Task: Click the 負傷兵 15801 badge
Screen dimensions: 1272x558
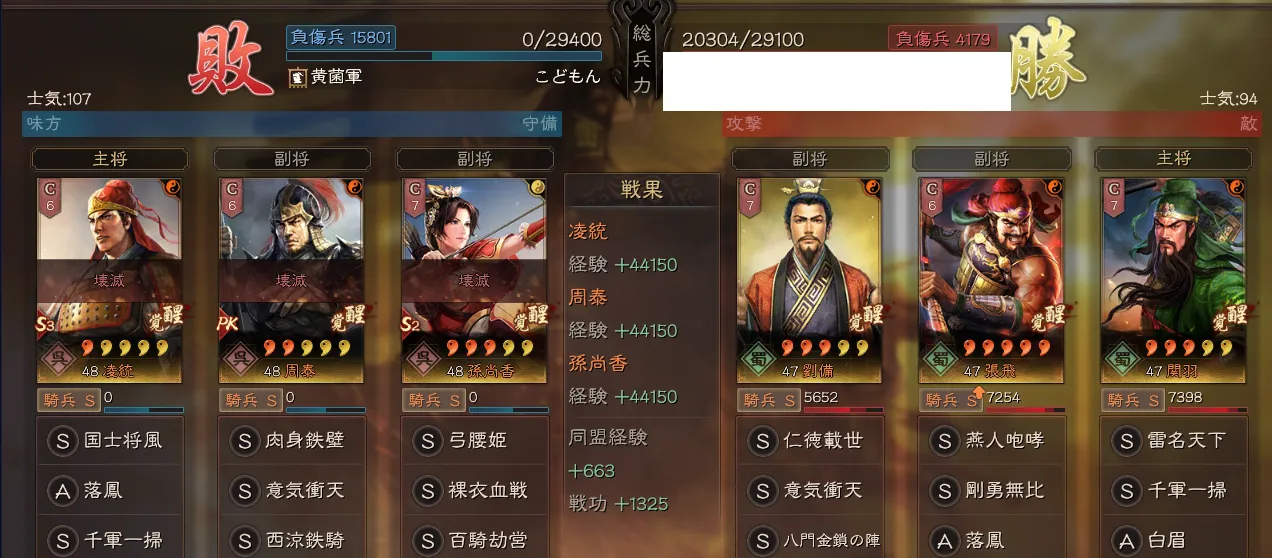Action: [x=341, y=38]
